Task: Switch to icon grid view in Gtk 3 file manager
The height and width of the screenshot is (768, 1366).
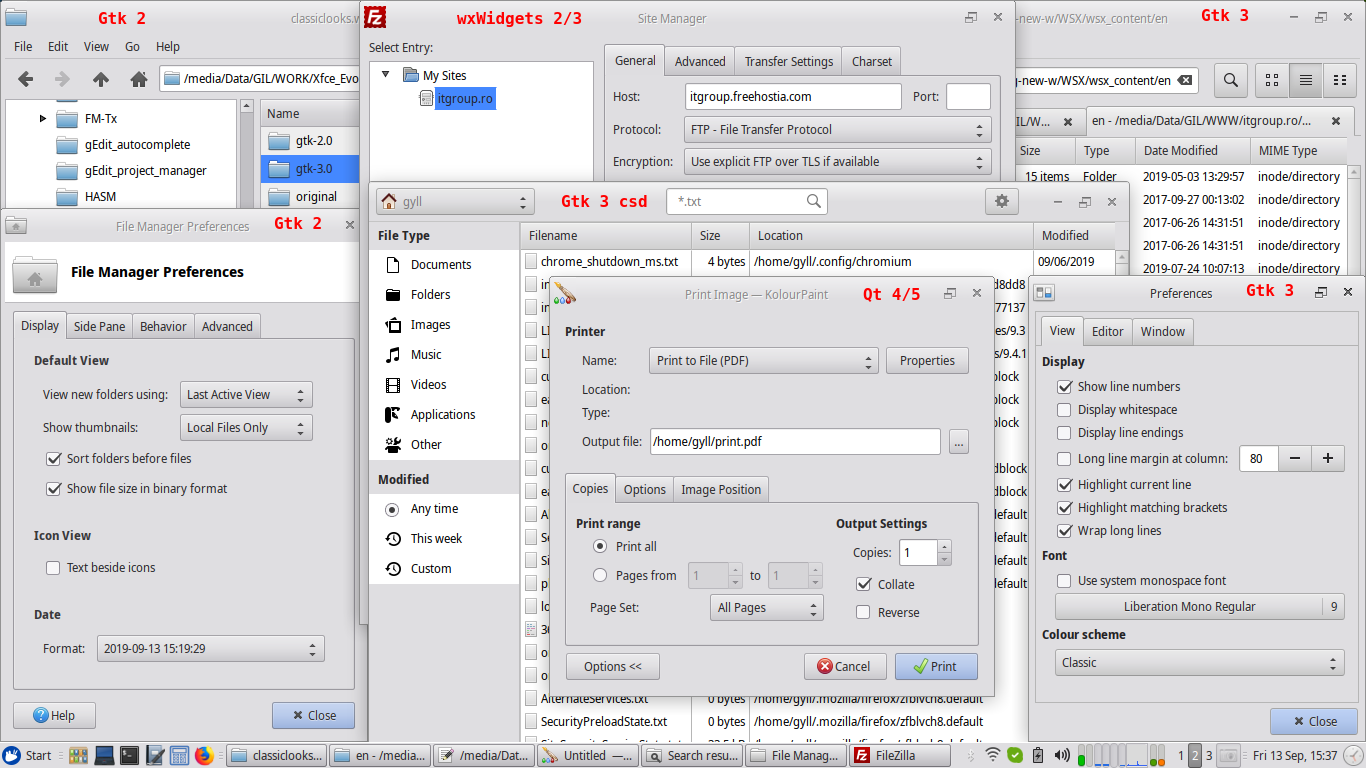Action: click(1272, 80)
